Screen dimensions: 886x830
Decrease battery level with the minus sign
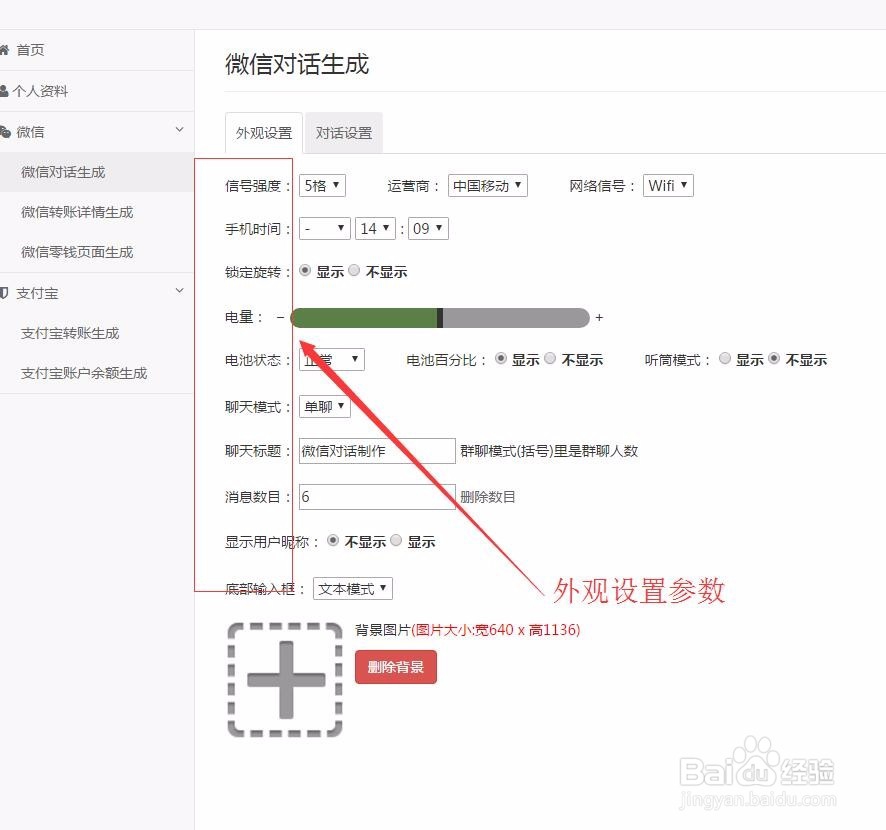click(x=280, y=318)
